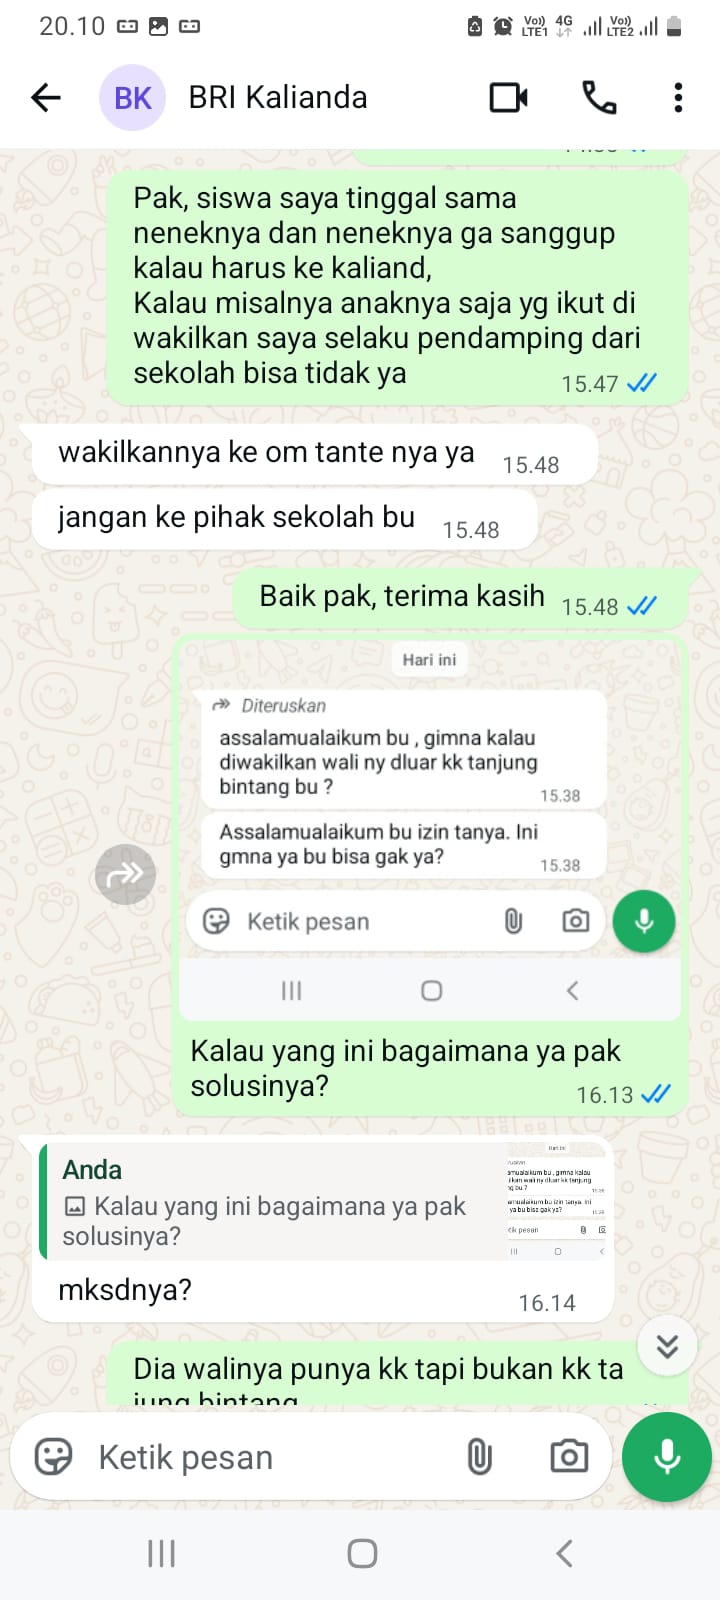
Task: Open the emoji sticker picker
Action: tap(53, 1457)
